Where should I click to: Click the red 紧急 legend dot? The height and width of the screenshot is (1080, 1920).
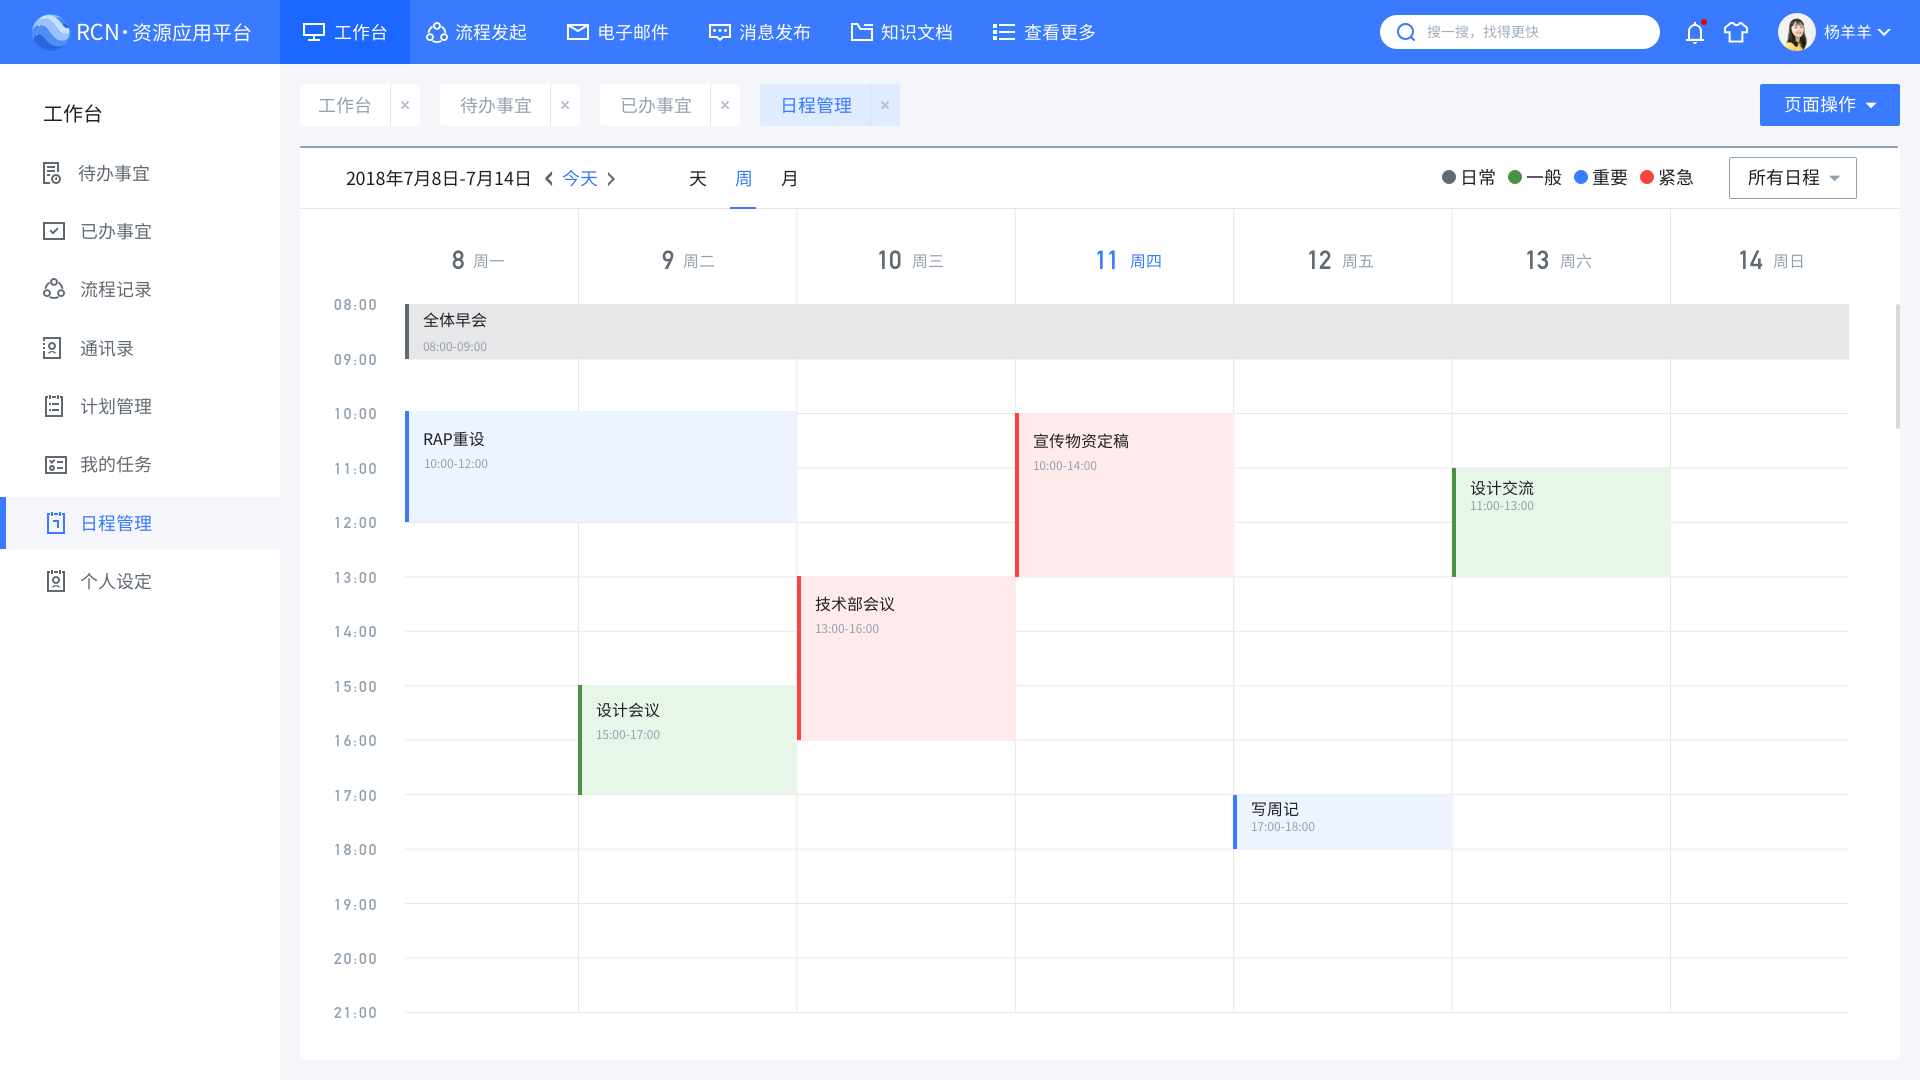[1647, 177]
